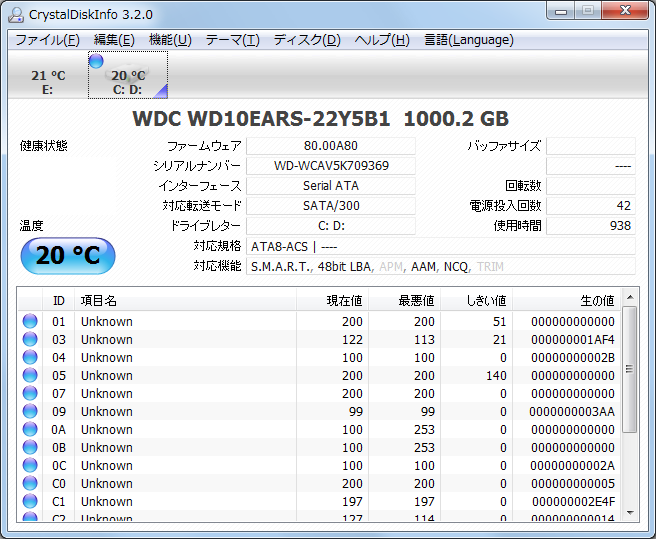Click raw value 00000000002A

[x=572, y=465]
